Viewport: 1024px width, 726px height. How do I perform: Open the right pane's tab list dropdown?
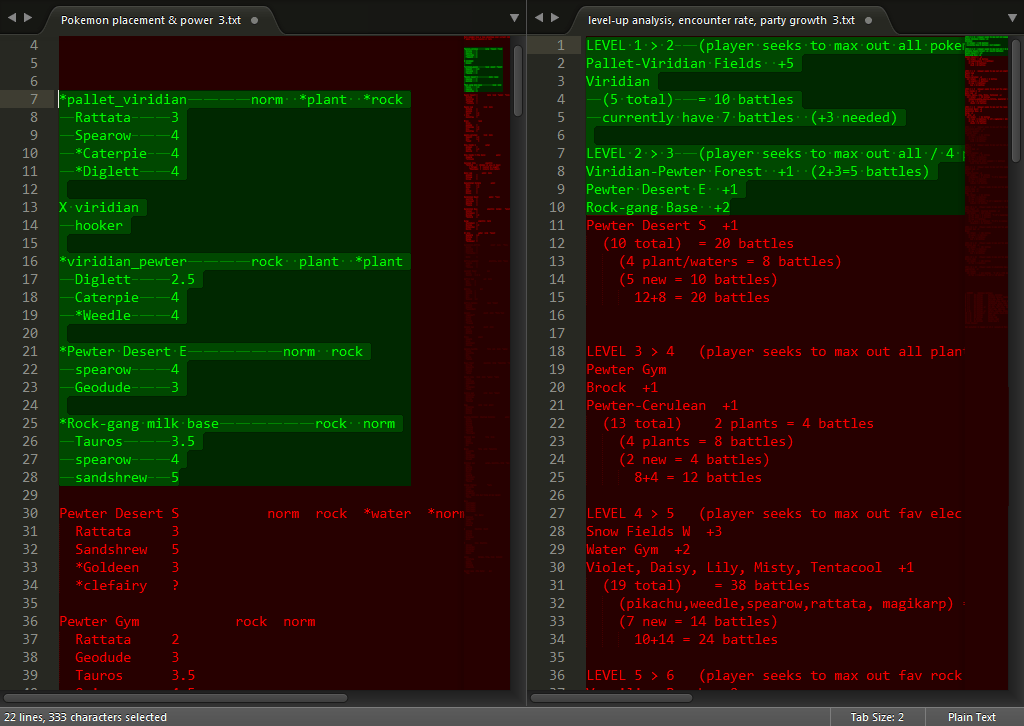(1012, 18)
